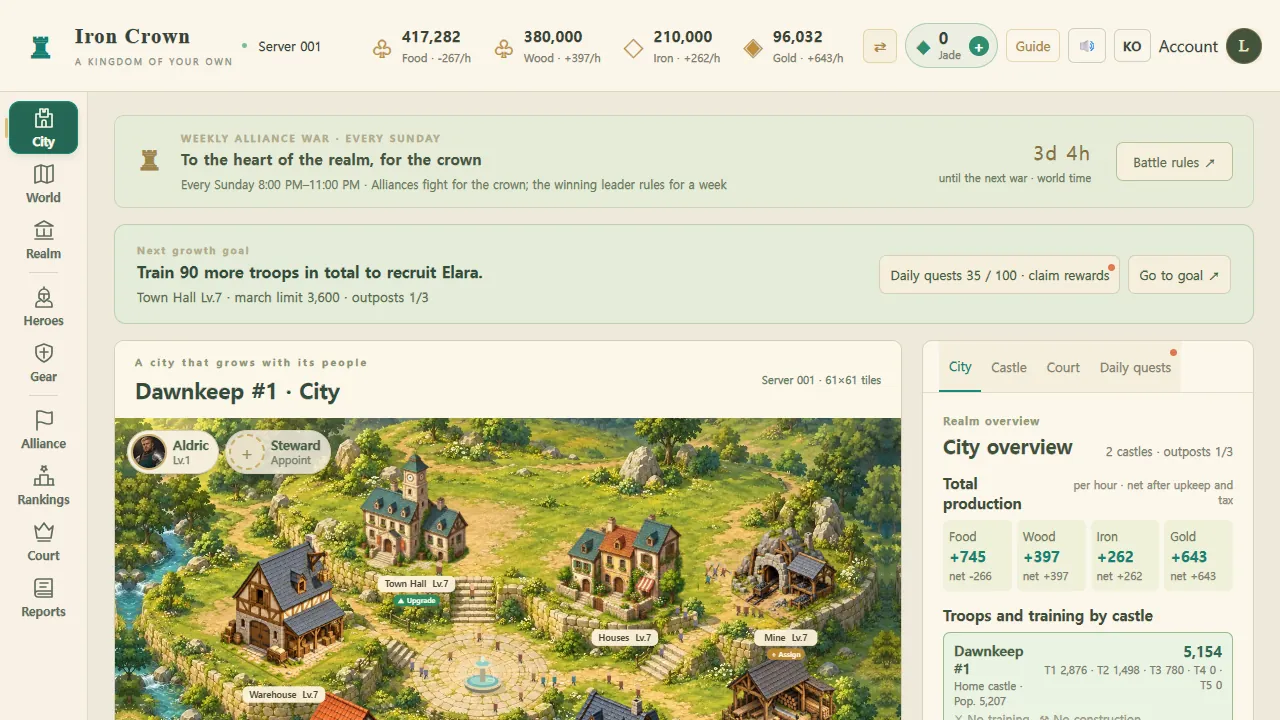Select the Town Hall Lv.7 label
The image size is (1280, 720).
[x=417, y=584]
